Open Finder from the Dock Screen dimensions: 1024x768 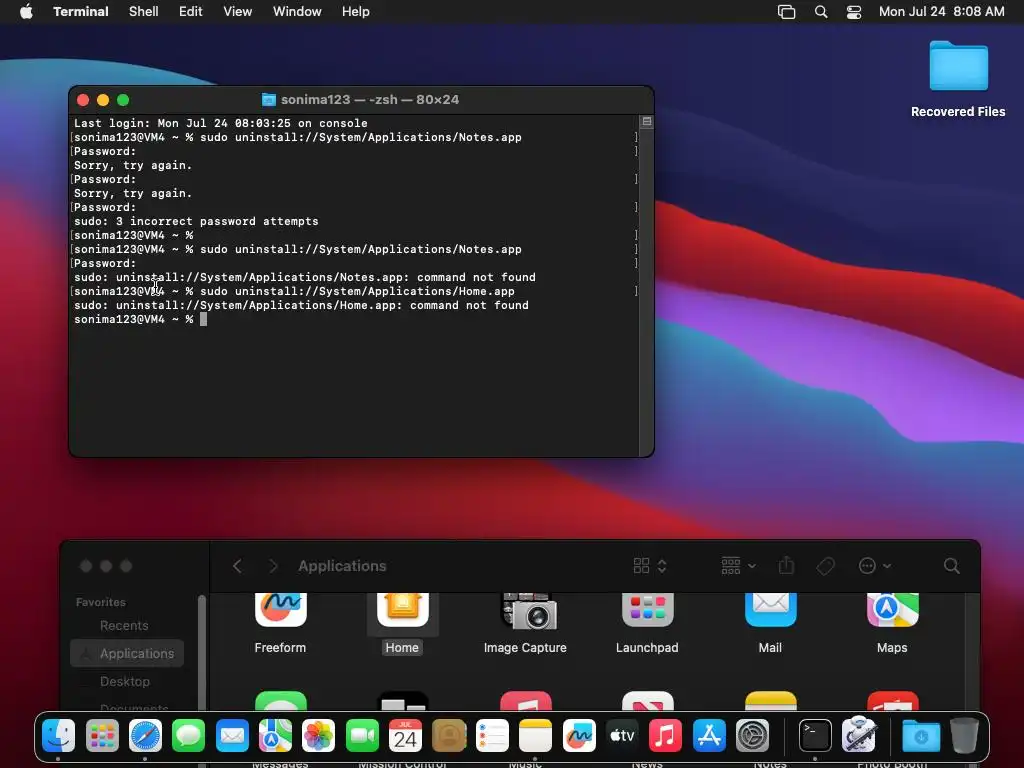[58, 735]
